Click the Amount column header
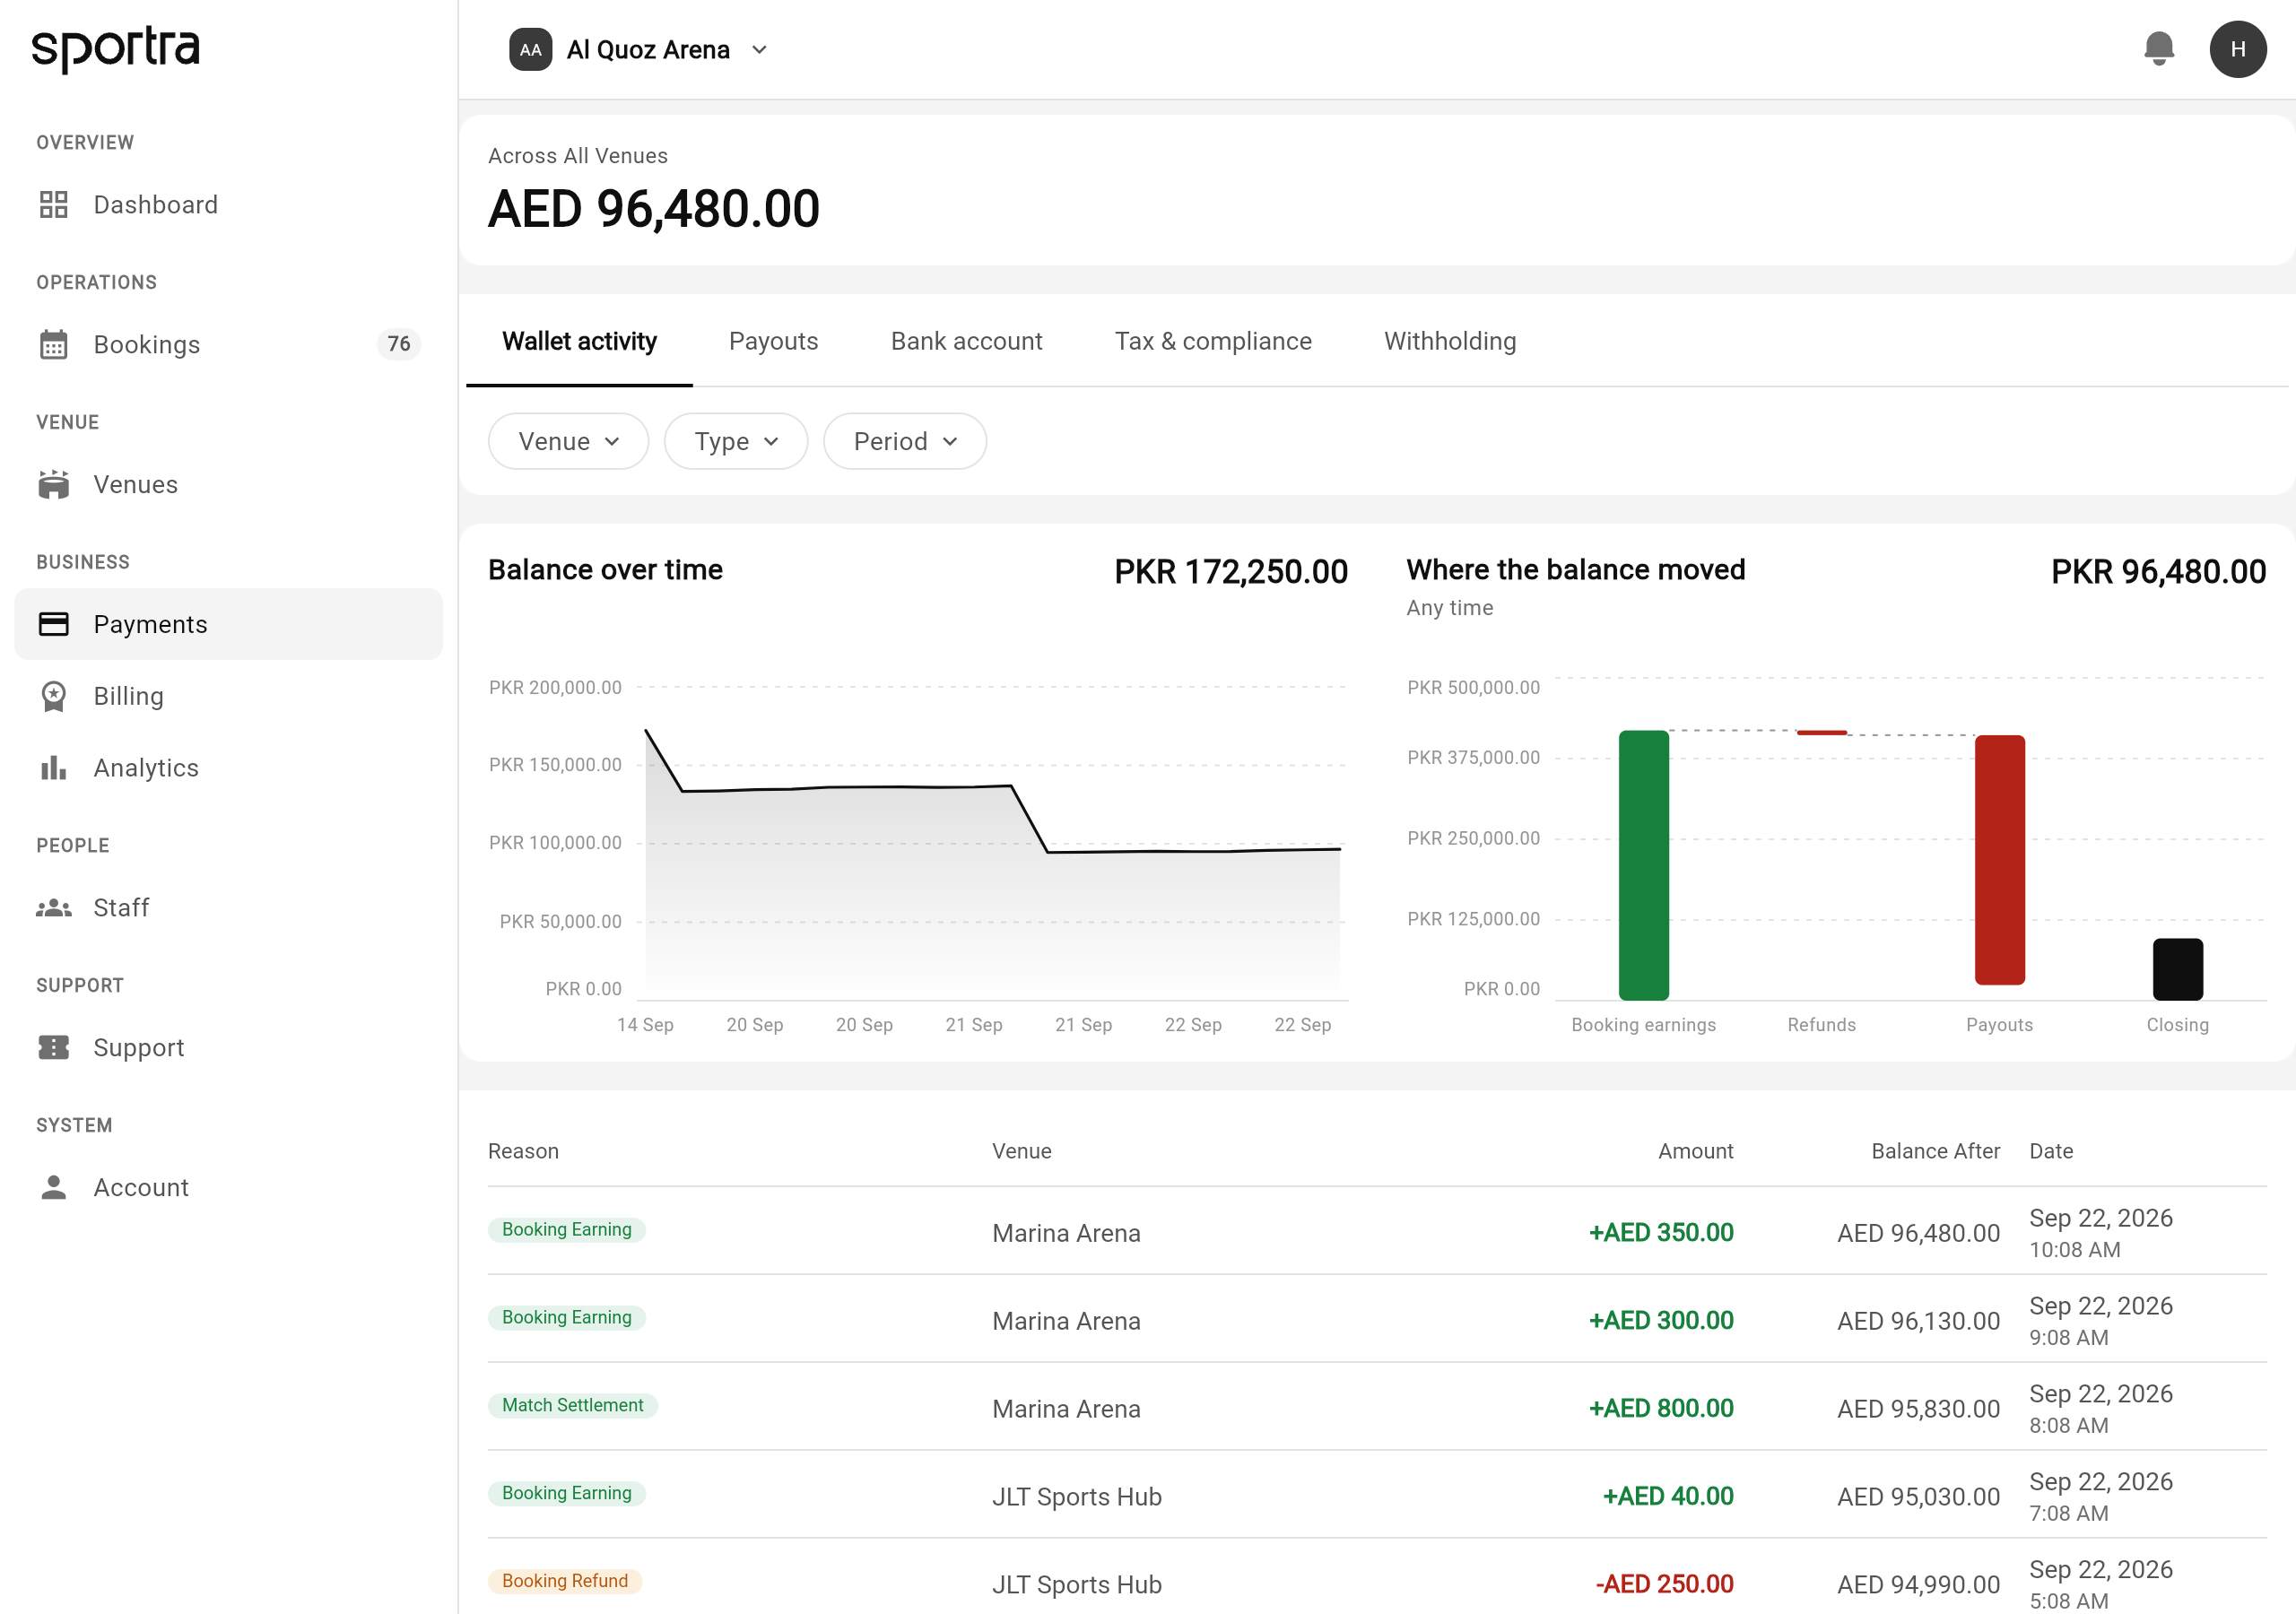 (x=1695, y=1152)
